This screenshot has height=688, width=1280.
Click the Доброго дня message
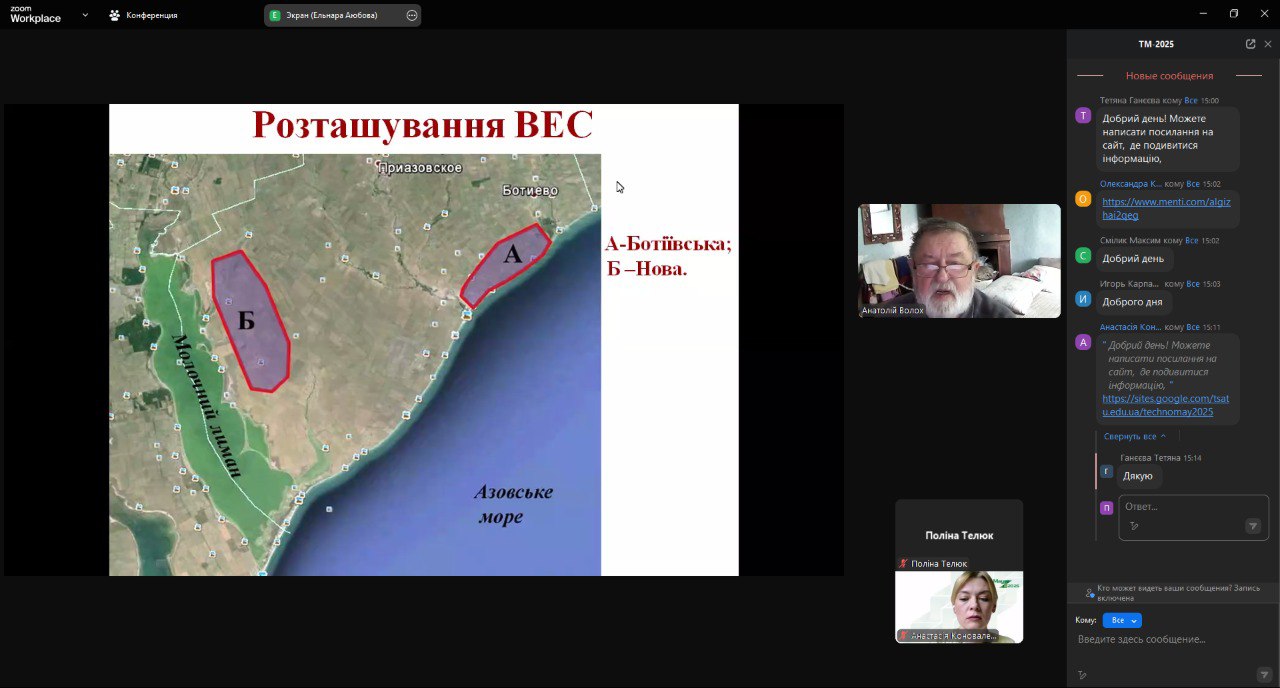pyautogui.click(x=1133, y=301)
